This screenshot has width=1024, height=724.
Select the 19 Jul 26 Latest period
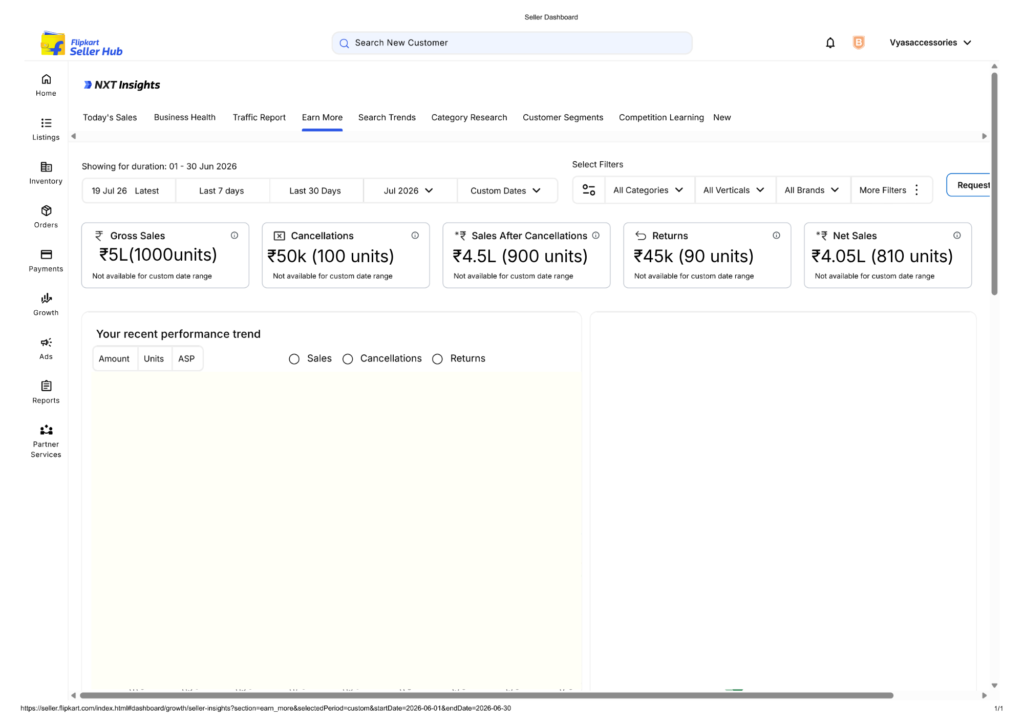click(129, 191)
